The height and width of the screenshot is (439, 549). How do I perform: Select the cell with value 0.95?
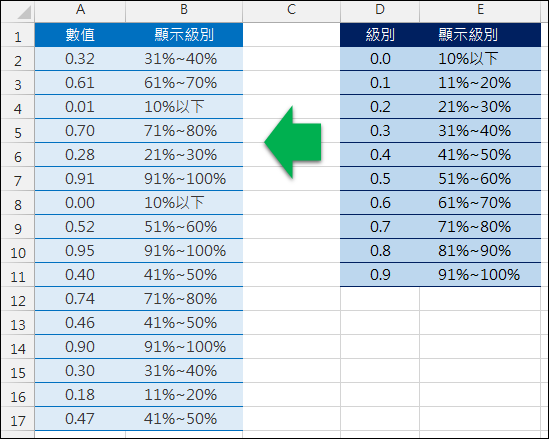click(x=80, y=251)
